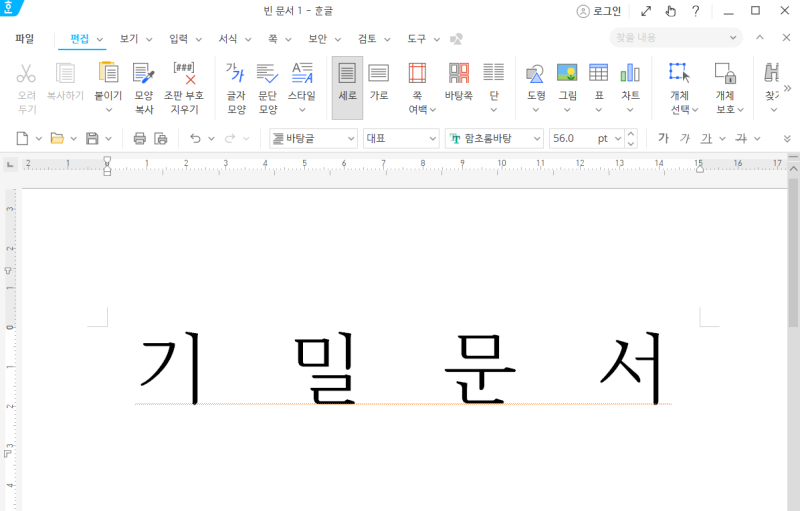Click the 바탕쪽 master page icon
Screen dimensions: 800x511
coord(459,73)
